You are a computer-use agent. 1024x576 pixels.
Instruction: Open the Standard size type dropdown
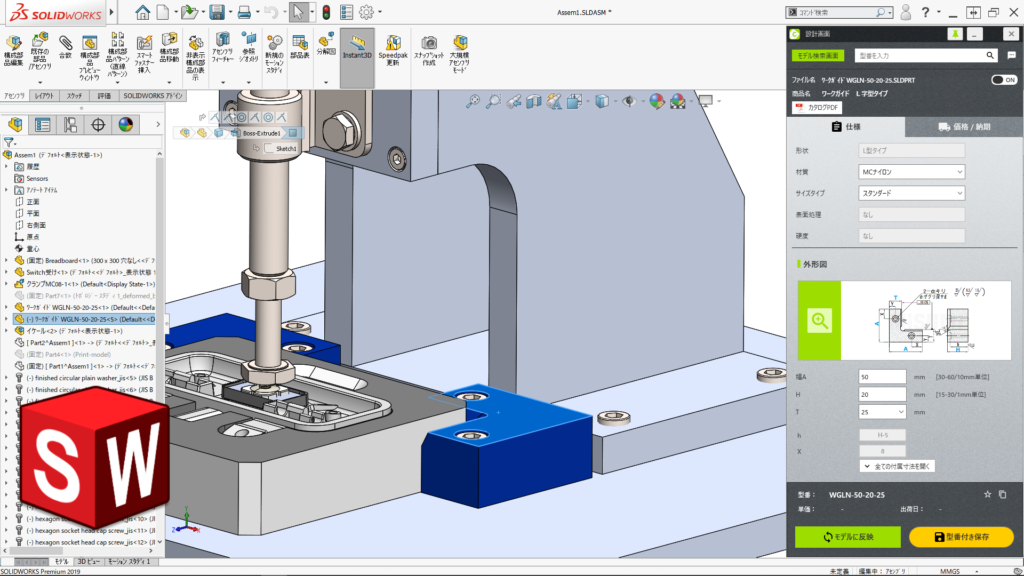(x=911, y=193)
